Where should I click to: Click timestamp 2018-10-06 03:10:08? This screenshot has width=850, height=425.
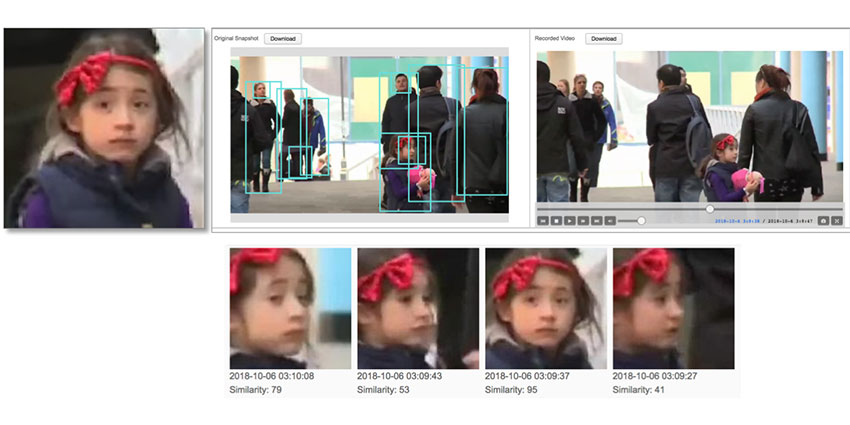272,376
